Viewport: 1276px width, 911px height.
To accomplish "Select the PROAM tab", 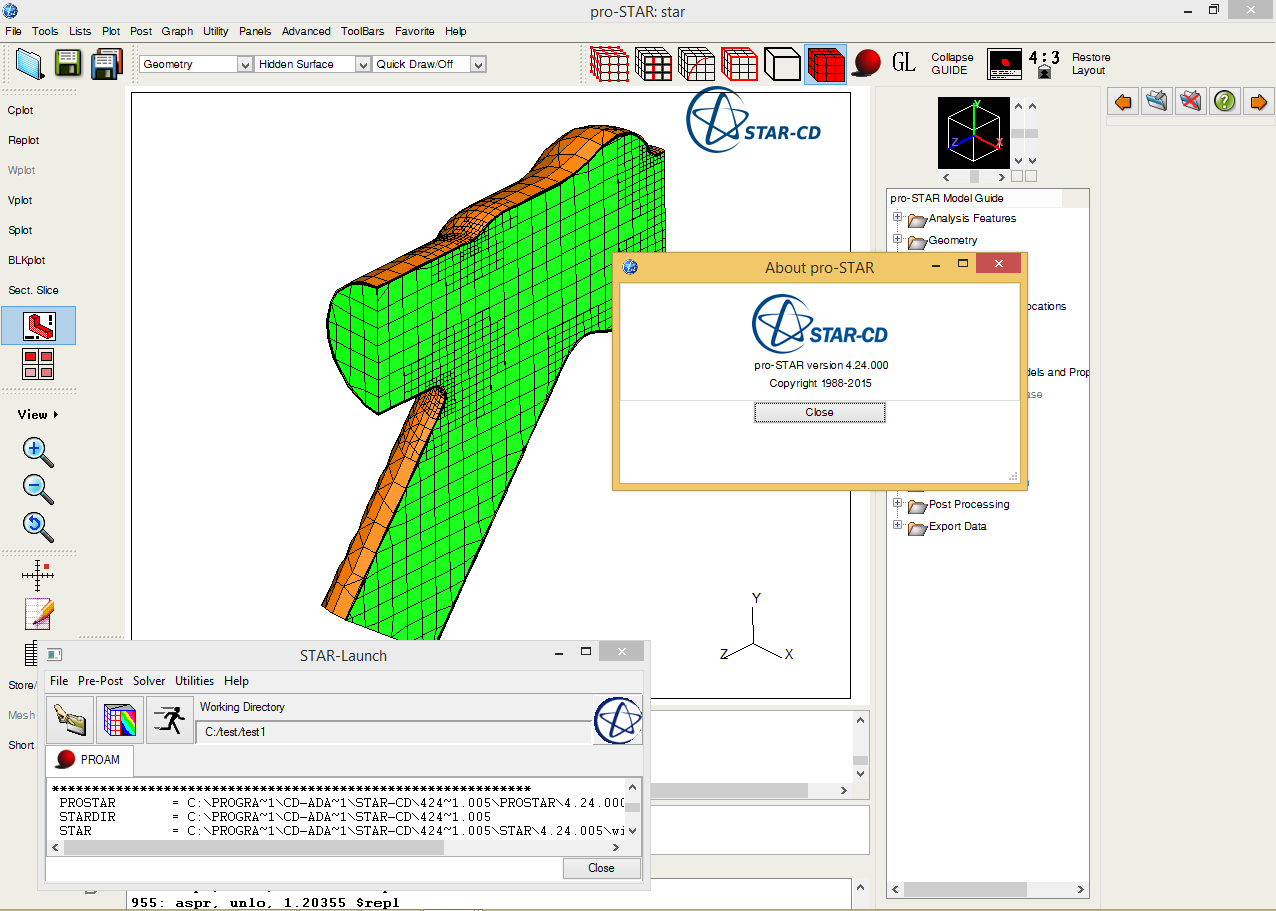I will [89, 760].
